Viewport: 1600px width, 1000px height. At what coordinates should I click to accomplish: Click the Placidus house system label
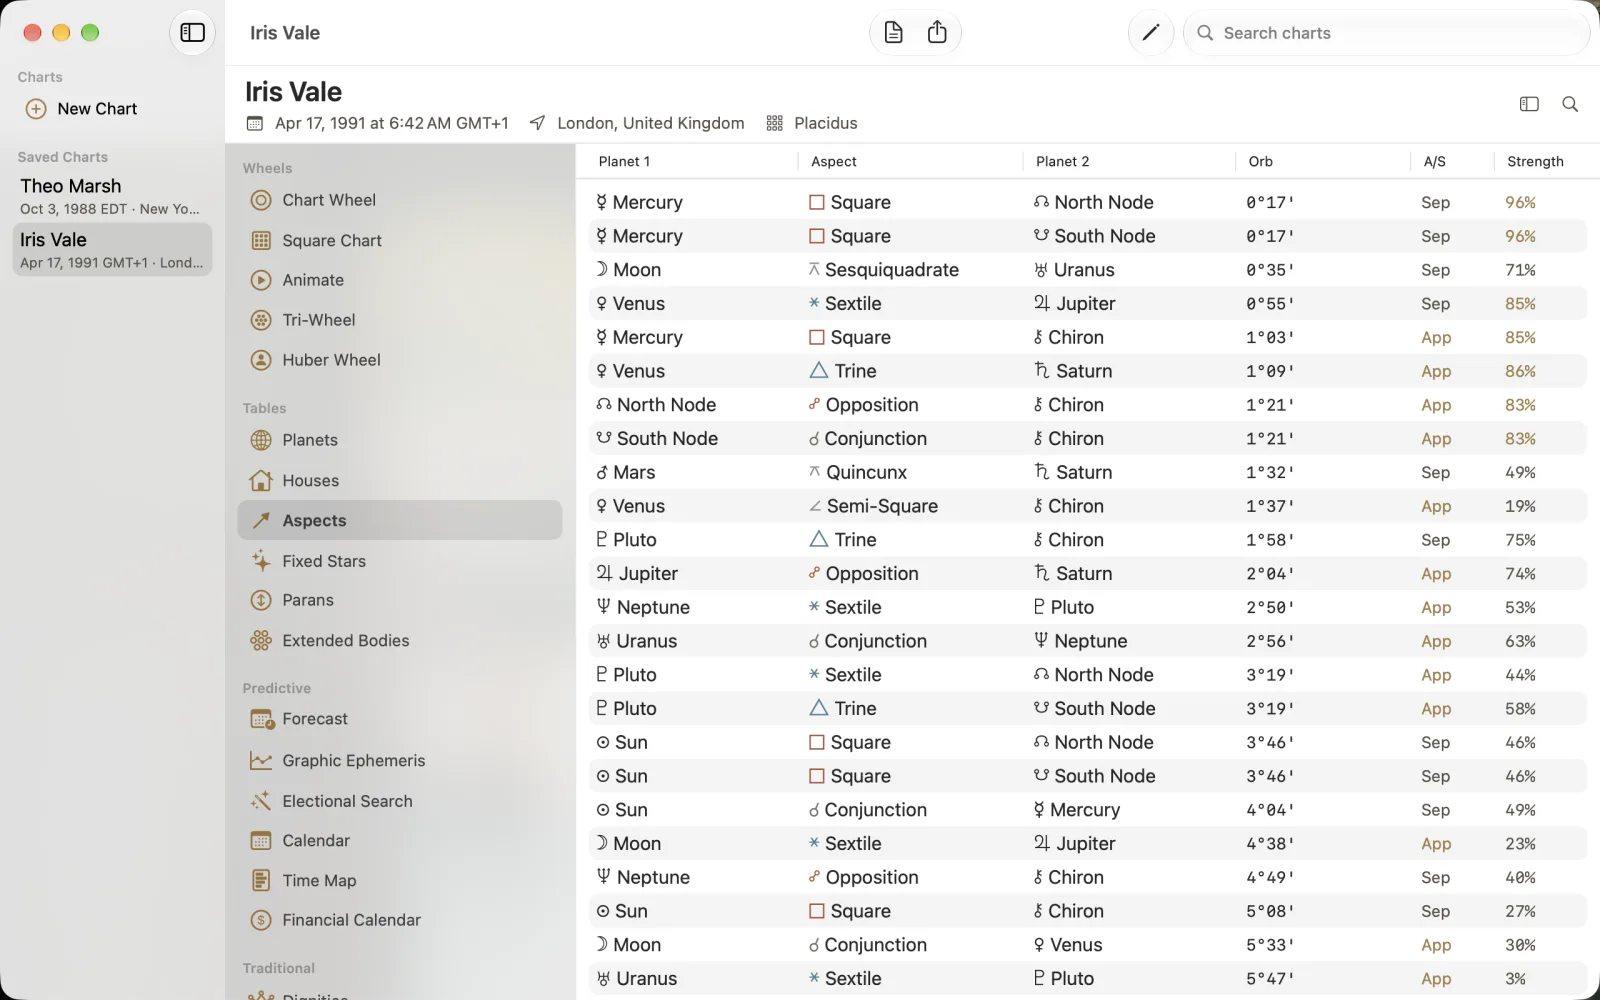tap(826, 123)
